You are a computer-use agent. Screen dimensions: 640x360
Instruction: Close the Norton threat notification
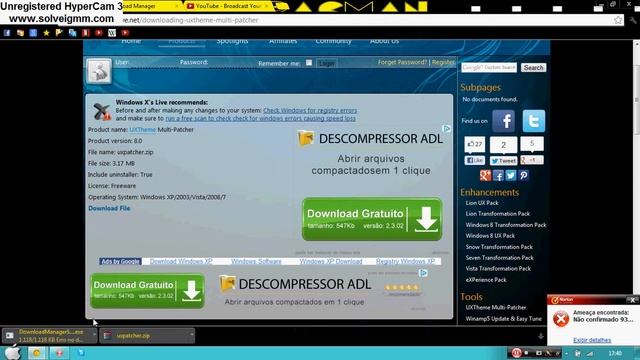(x=632, y=300)
